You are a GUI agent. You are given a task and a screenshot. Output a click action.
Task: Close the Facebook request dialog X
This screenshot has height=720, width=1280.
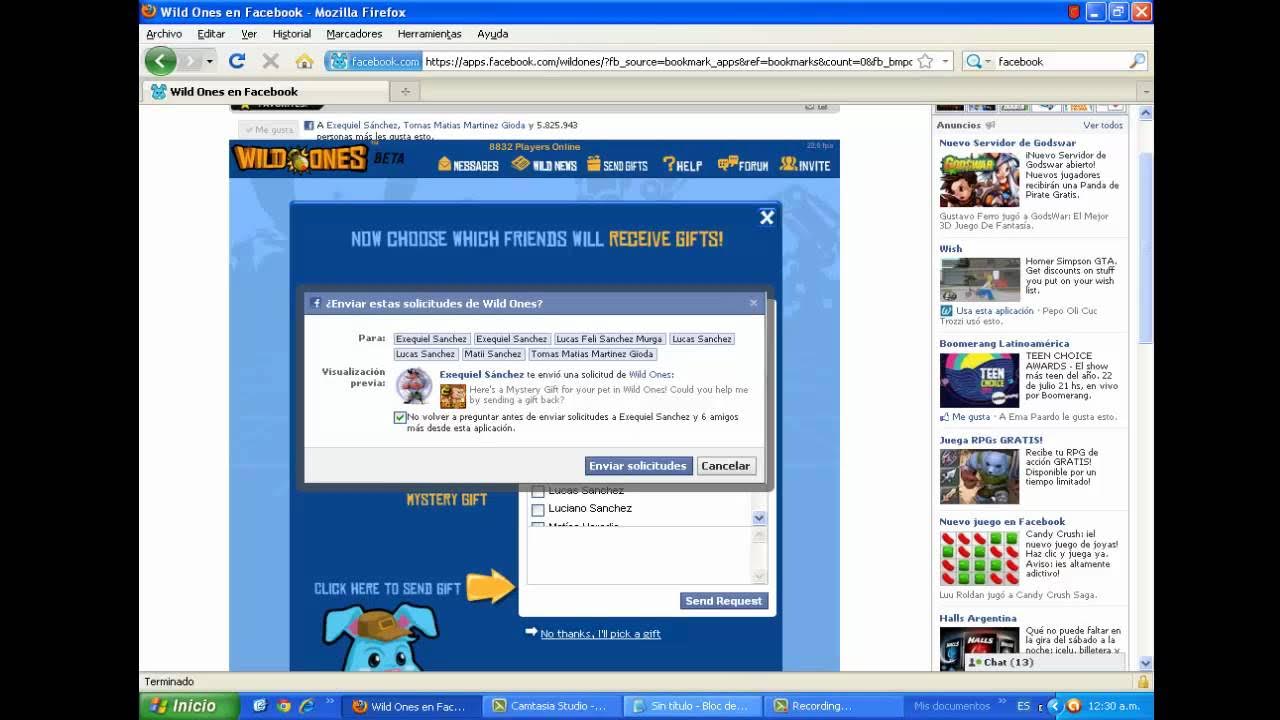(754, 302)
